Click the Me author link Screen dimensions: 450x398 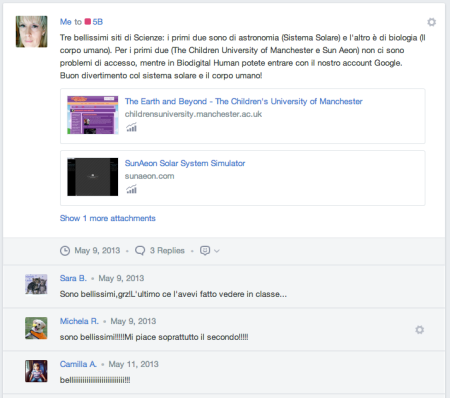click(x=66, y=22)
